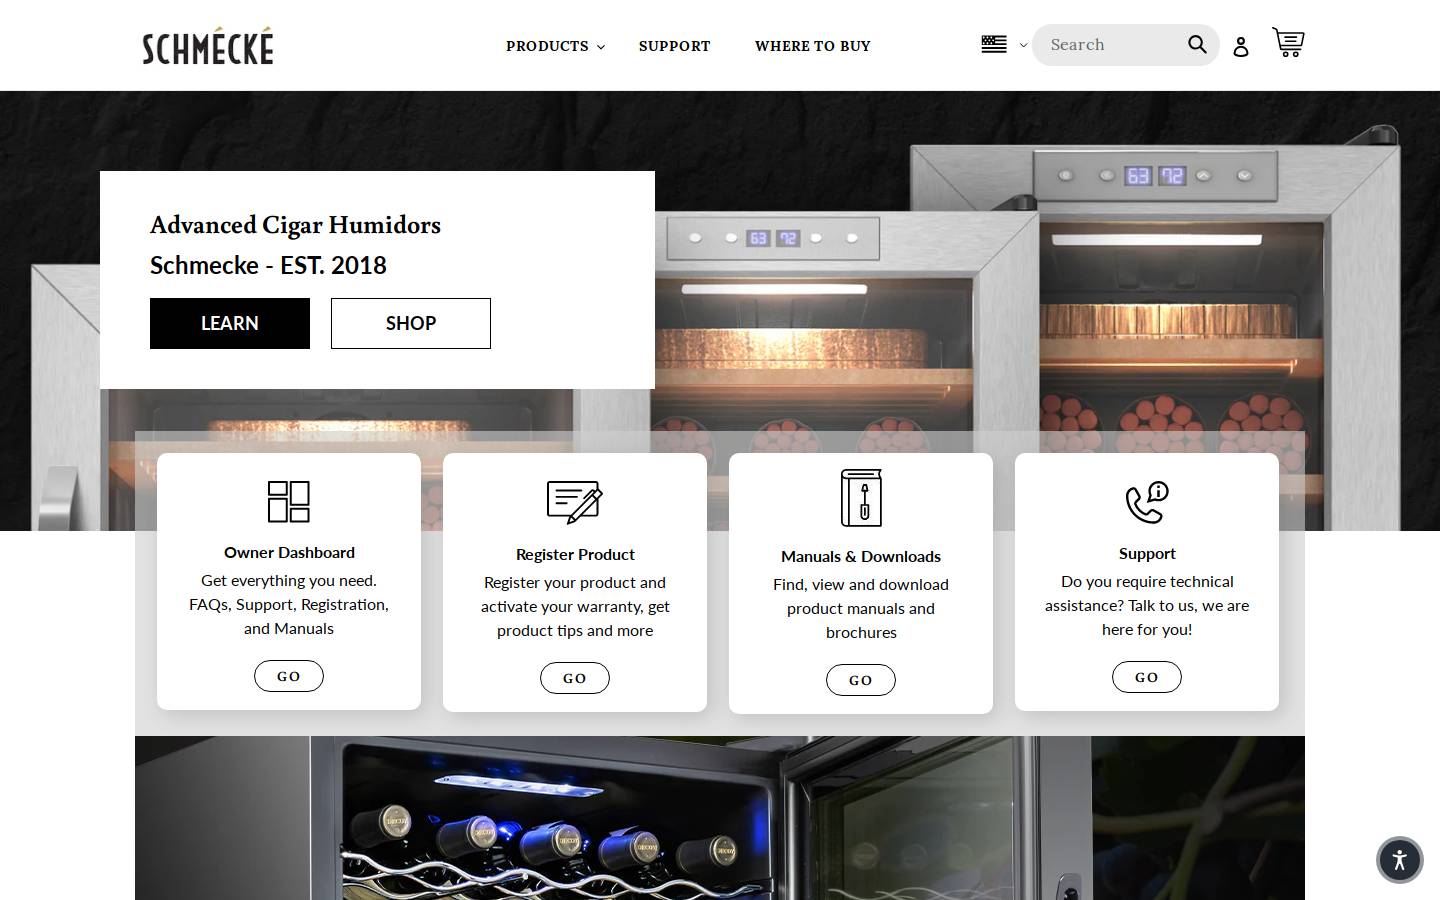Open the Support menu item
Viewport: 1440px width, 900px height.
(675, 46)
